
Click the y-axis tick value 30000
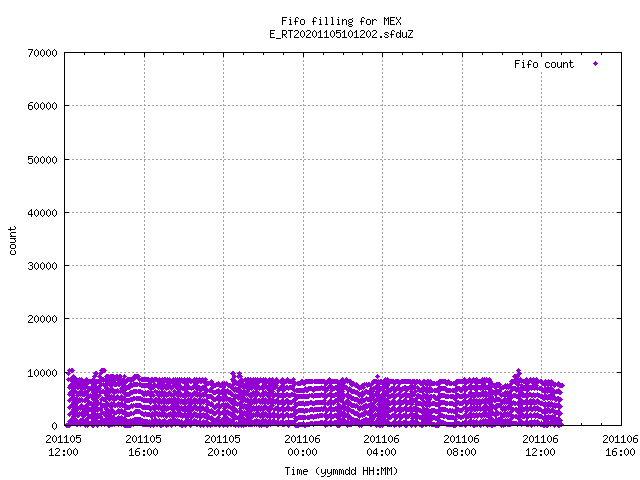pyautogui.click(x=42, y=266)
